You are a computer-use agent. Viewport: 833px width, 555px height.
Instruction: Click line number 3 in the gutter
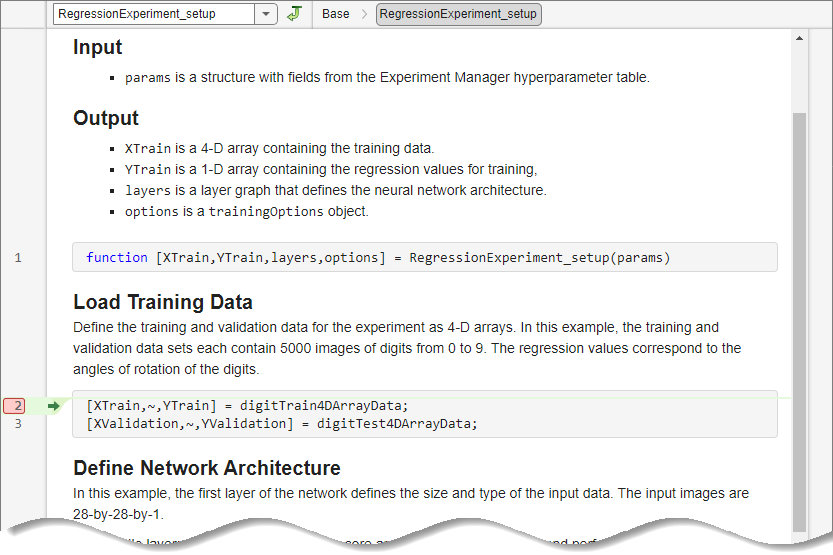click(x=18, y=424)
